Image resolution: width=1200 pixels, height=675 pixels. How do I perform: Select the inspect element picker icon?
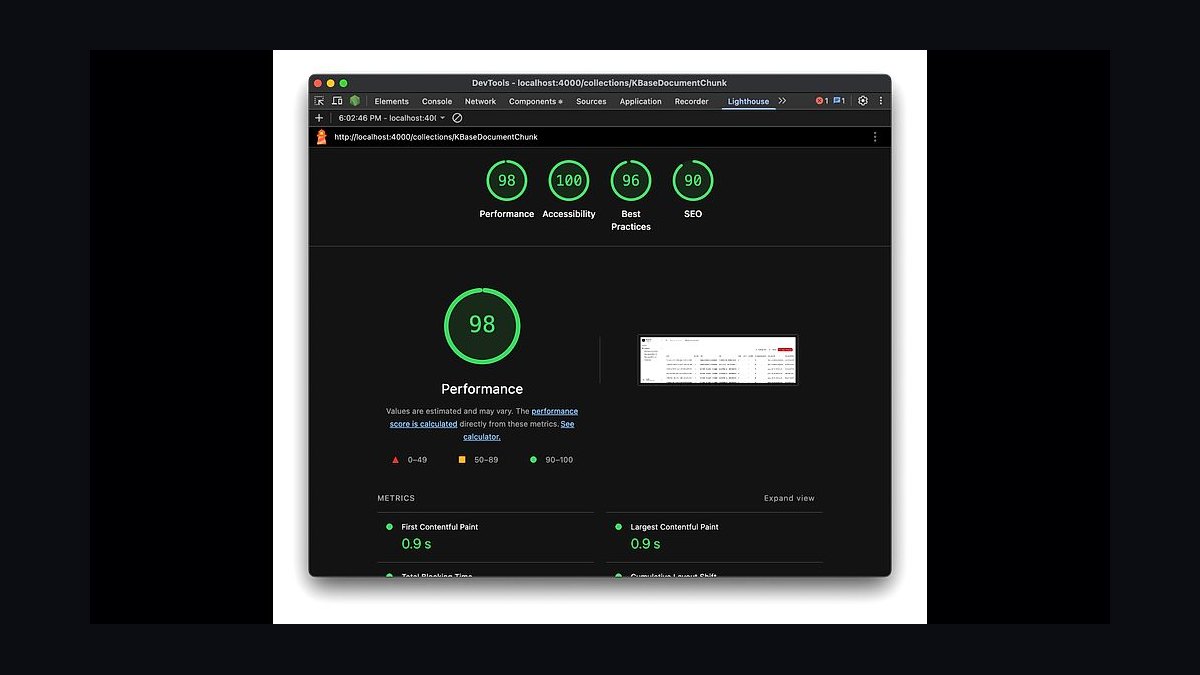pyautogui.click(x=319, y=101)
